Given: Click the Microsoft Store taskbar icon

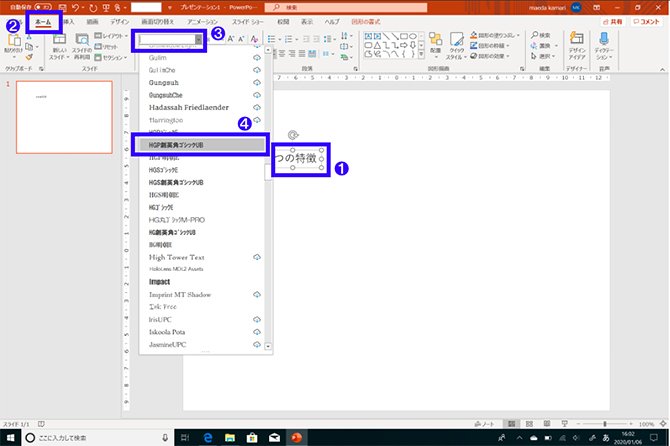Looking at the screenshot, I should pyautogui.click(x=252, y=437).
